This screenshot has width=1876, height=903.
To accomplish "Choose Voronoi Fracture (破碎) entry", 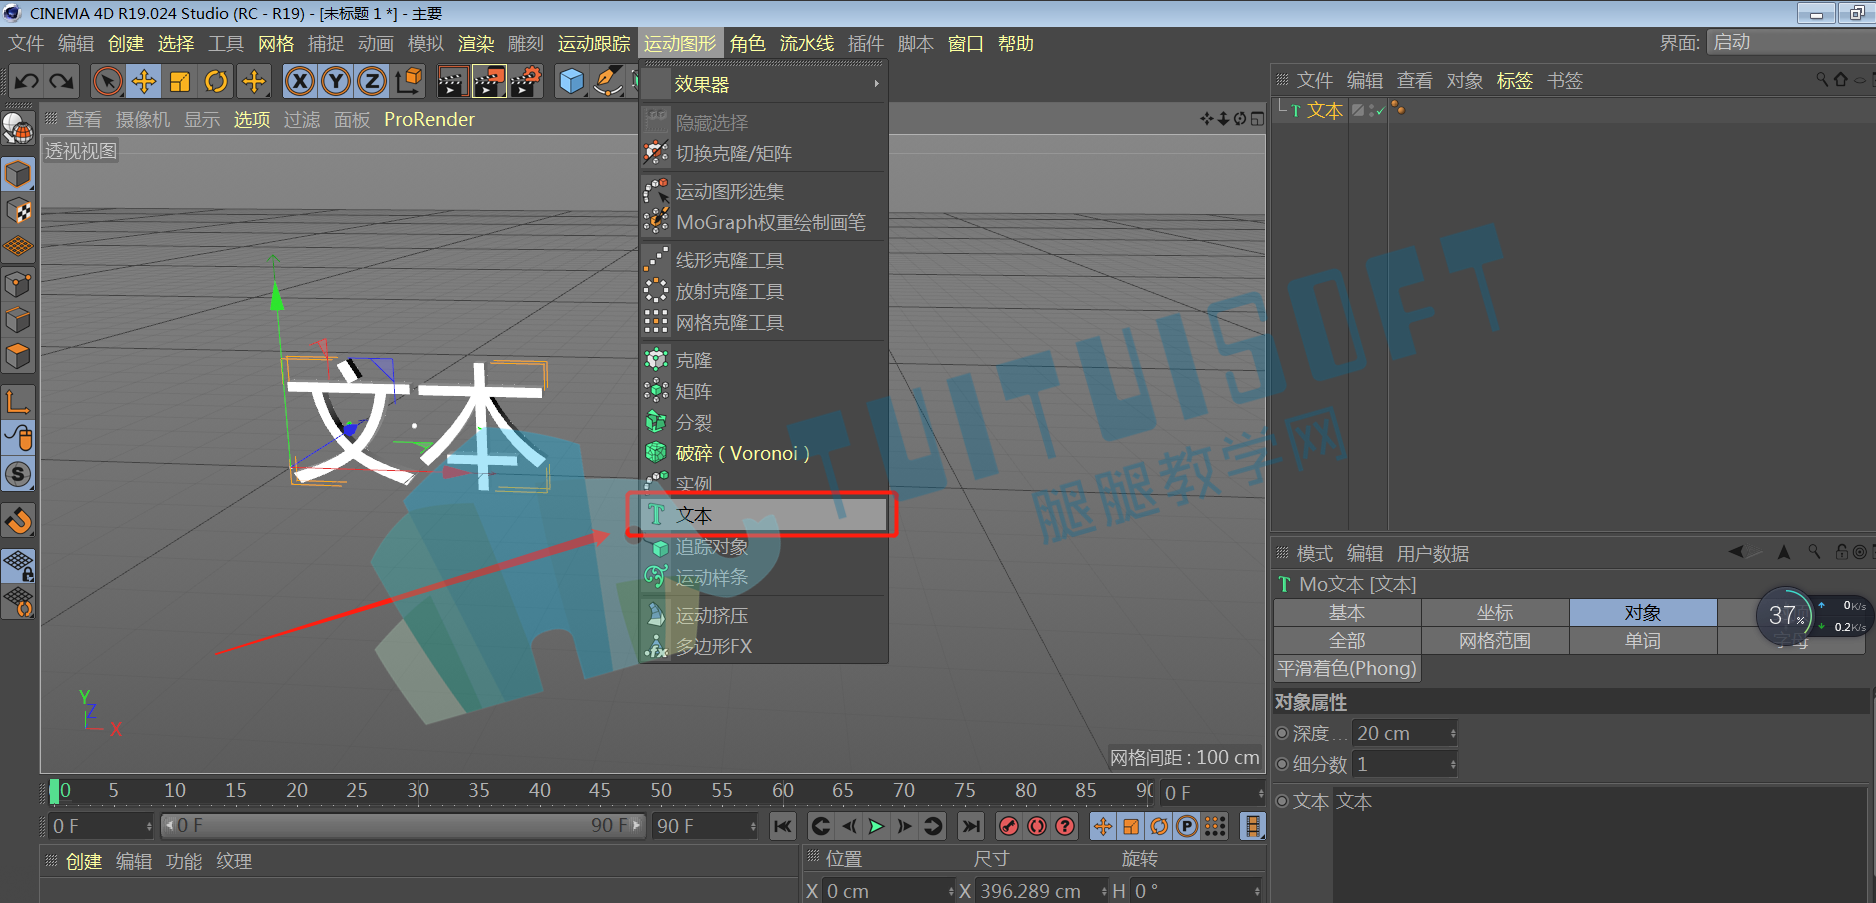I will (764, 453).
